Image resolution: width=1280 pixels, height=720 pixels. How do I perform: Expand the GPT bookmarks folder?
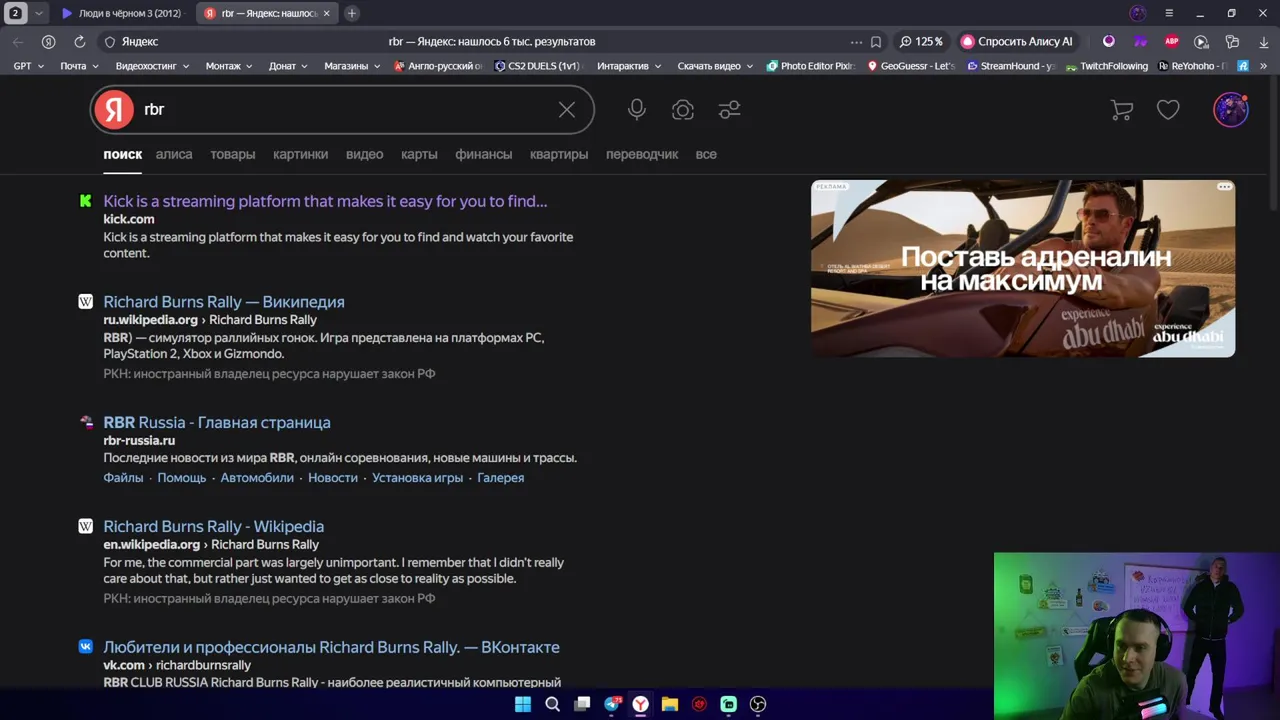click(27, 66)
